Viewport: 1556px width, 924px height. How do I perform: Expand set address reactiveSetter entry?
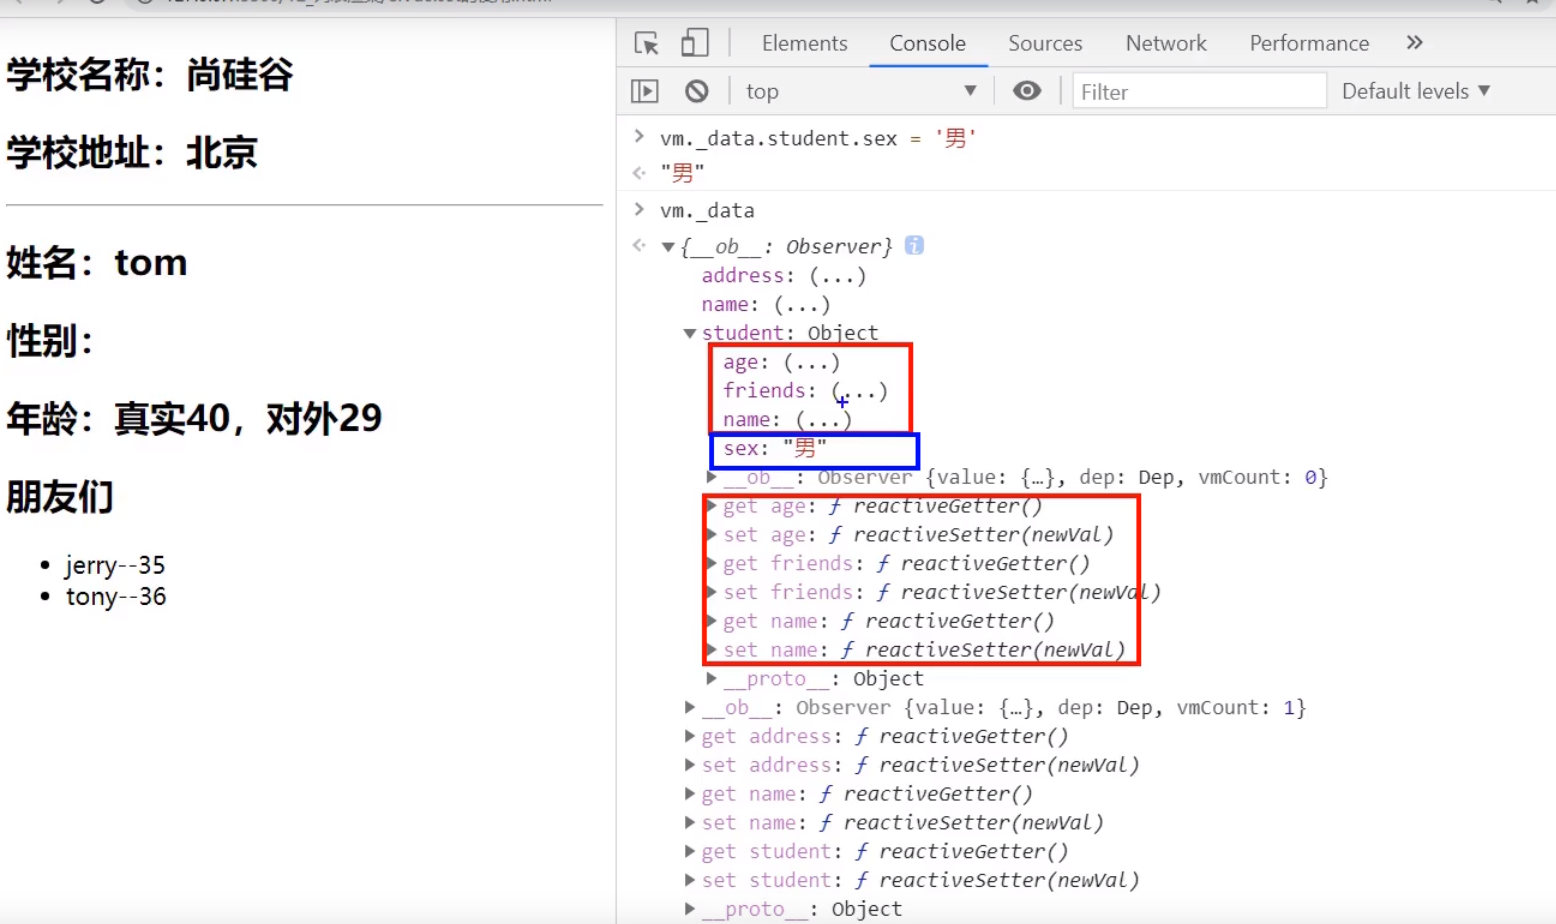pos(690,765)
